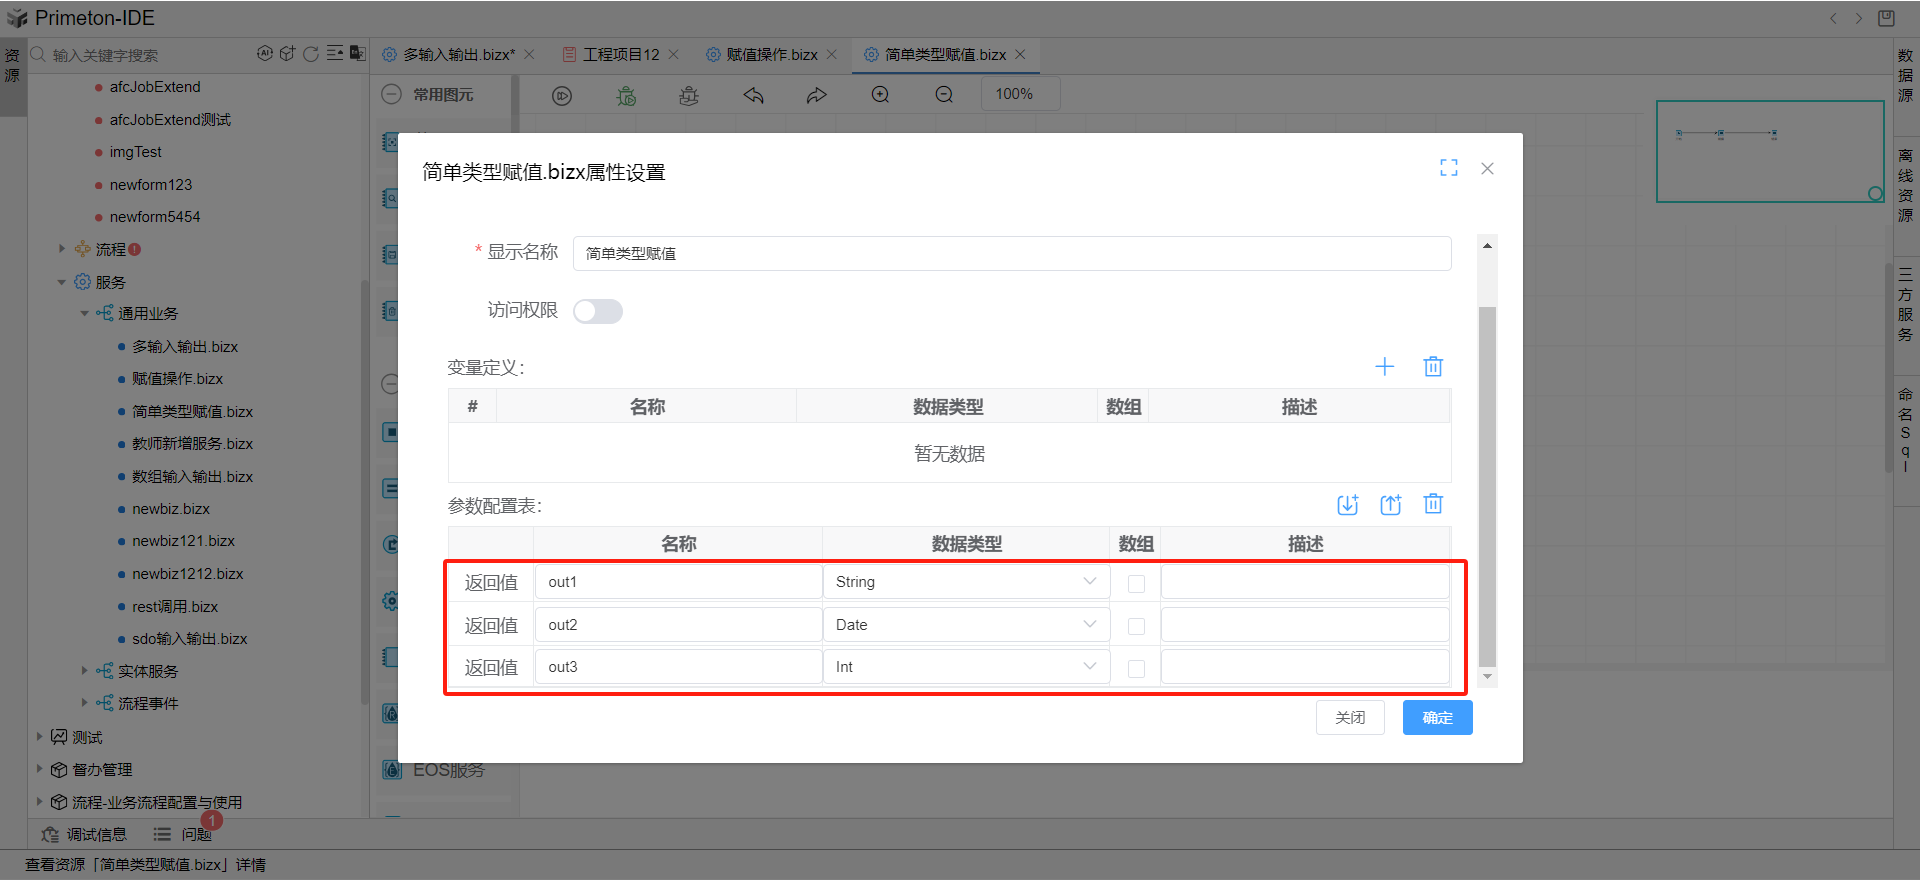Click the export parameter icon
Viewport: 1920px width, 880px height.
tap(1391, 505)
